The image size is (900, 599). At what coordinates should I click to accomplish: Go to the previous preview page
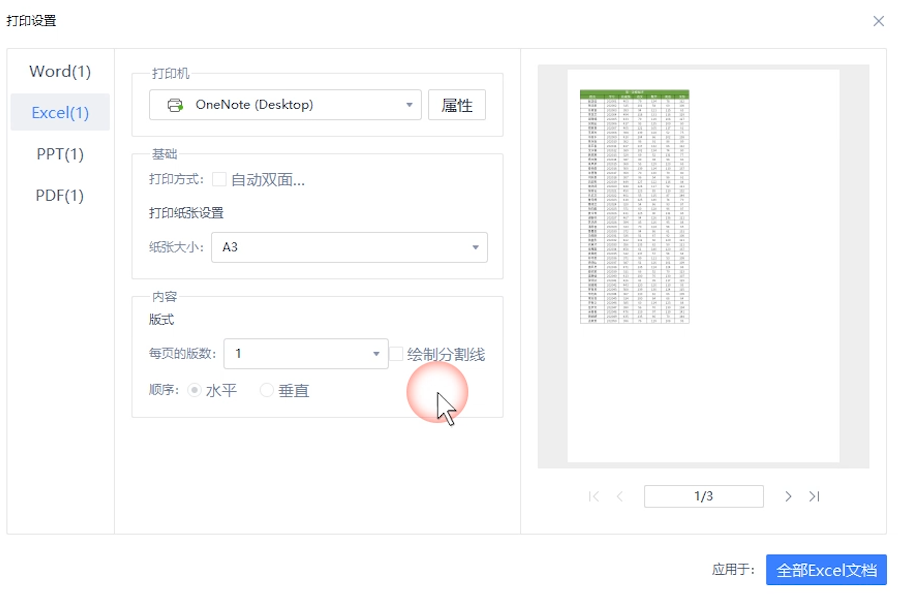point(621,495)
